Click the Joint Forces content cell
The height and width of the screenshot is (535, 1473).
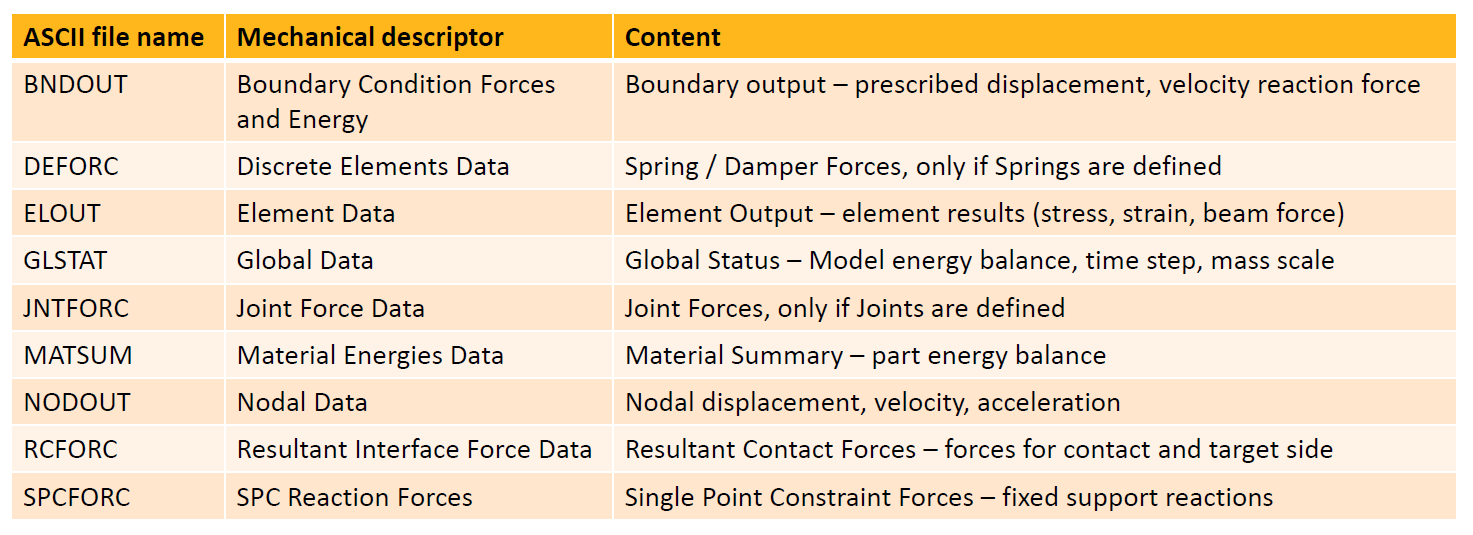click(1034, 308)
